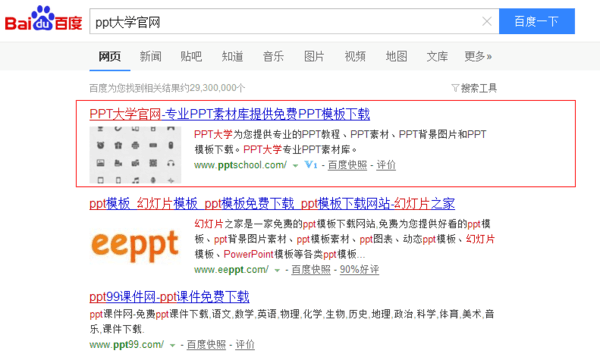Click 评价 for the ppt99 result

pyautogui.click(x=245, y=345)
